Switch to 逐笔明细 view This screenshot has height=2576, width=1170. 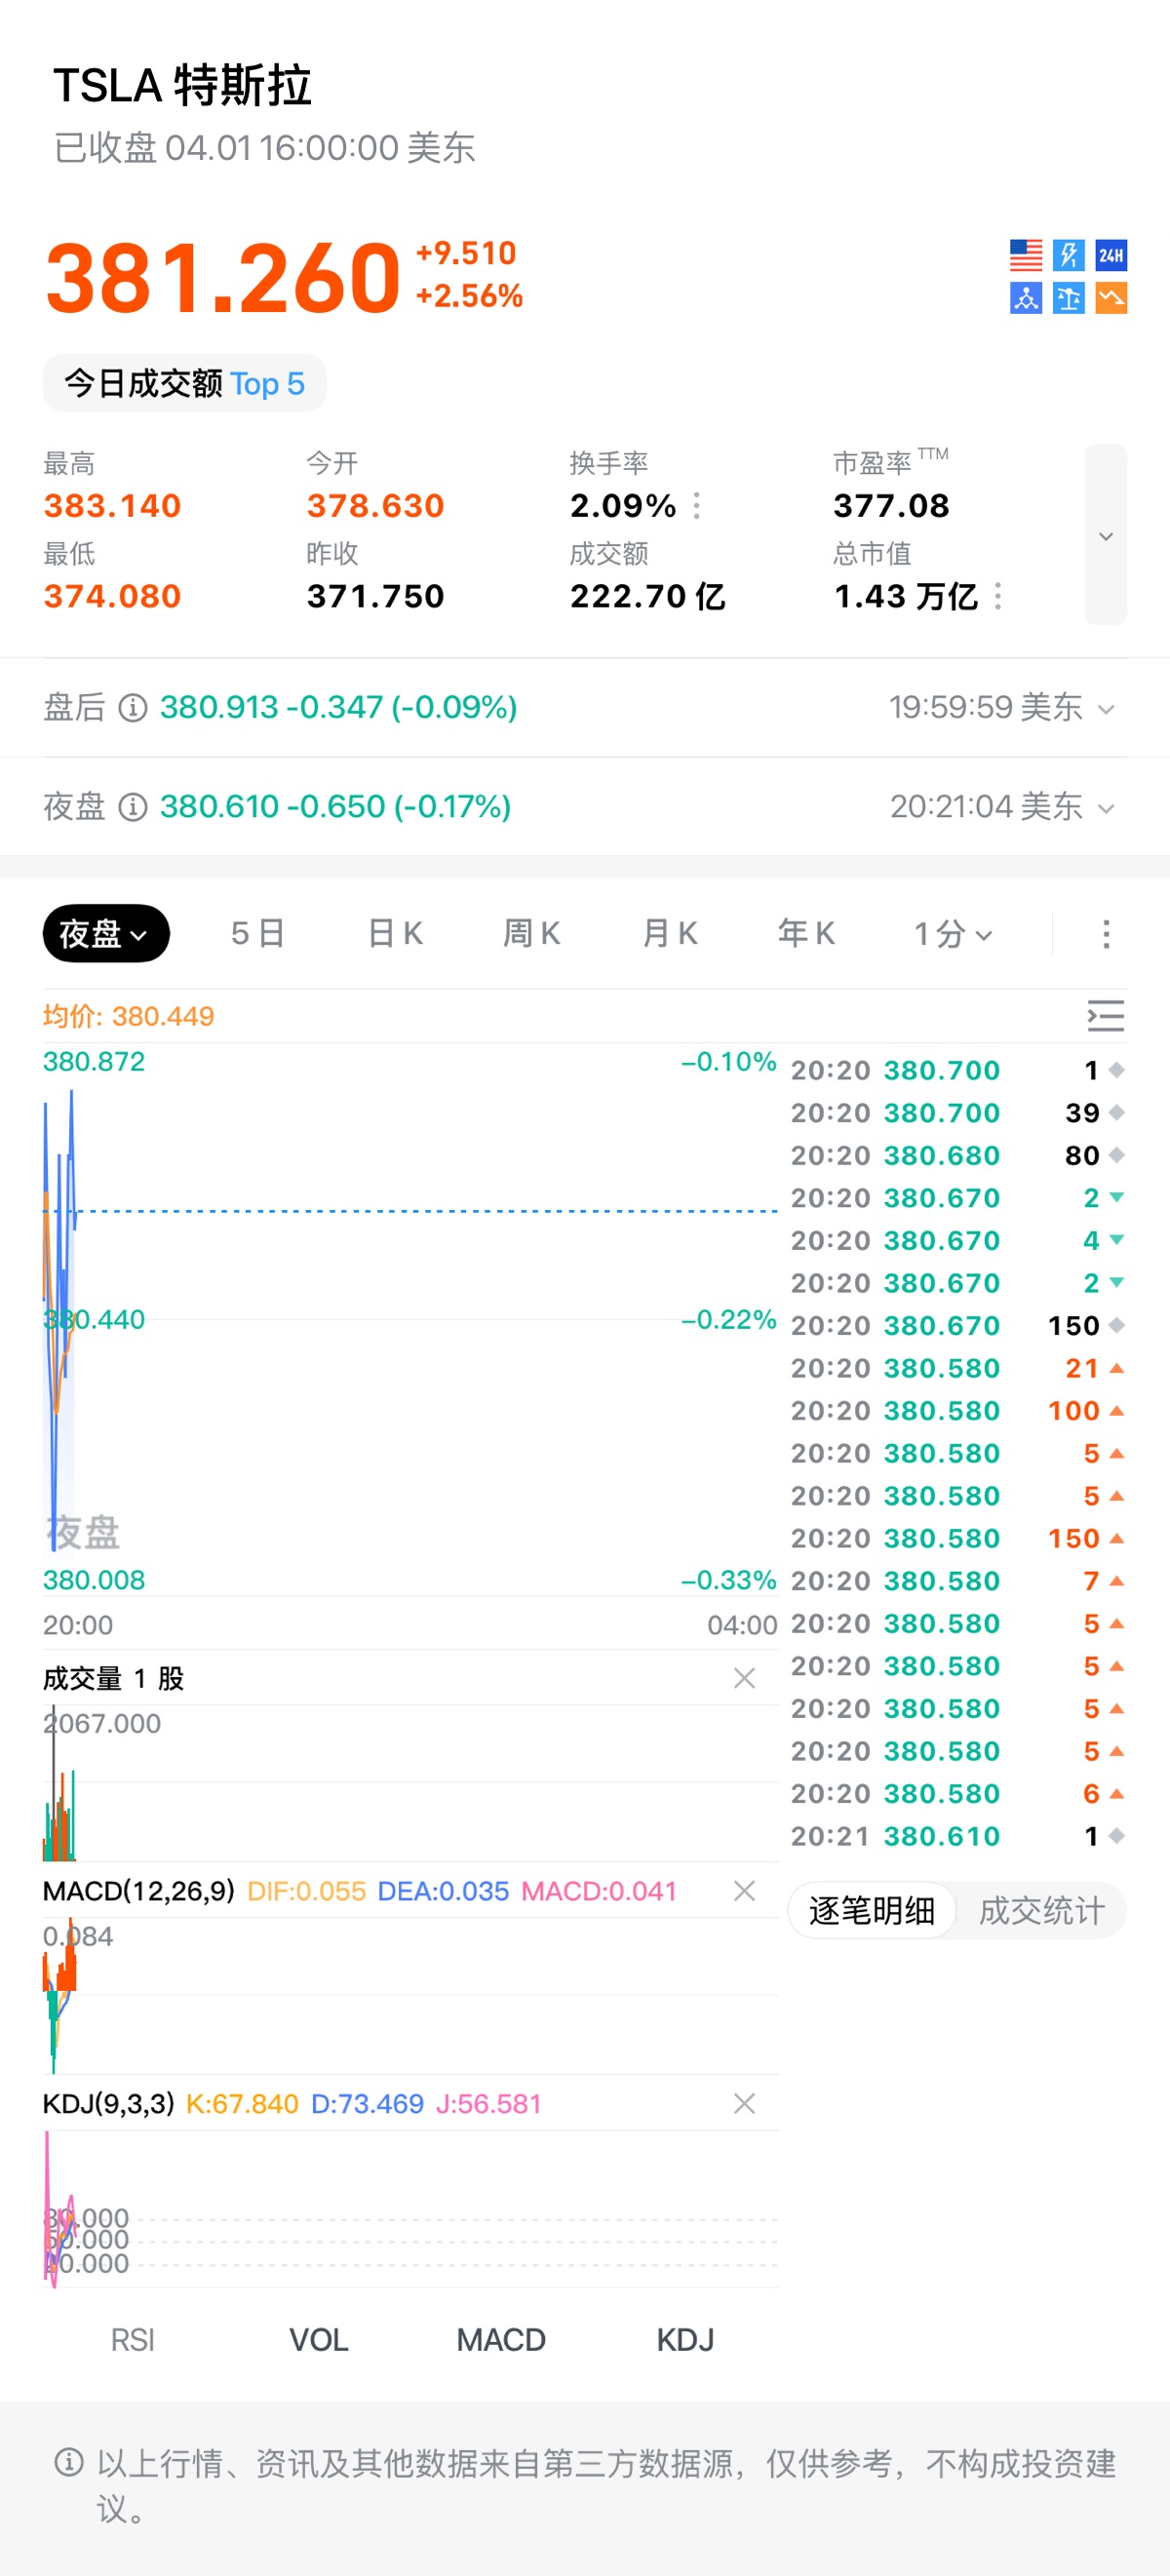tap(872, 1911)
